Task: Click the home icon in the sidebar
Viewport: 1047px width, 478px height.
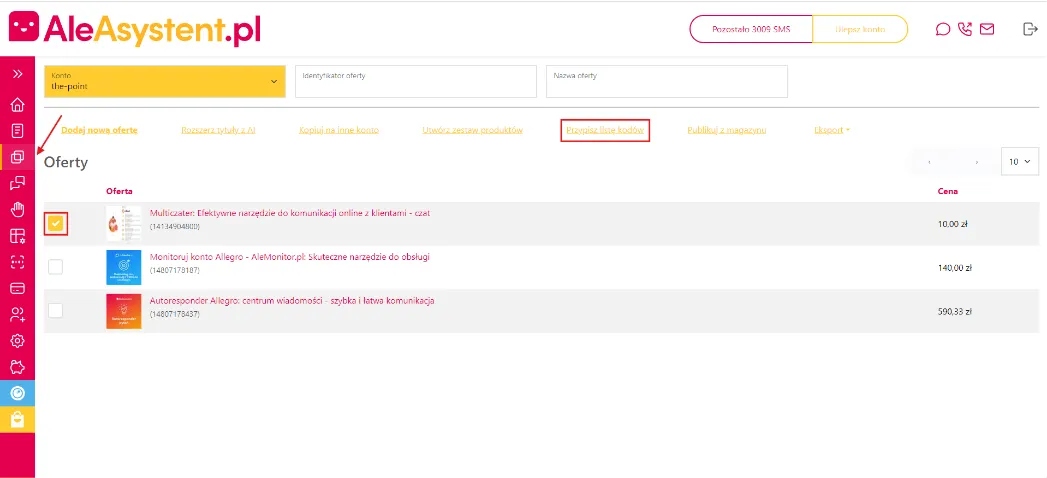Action: click(17, 105)
